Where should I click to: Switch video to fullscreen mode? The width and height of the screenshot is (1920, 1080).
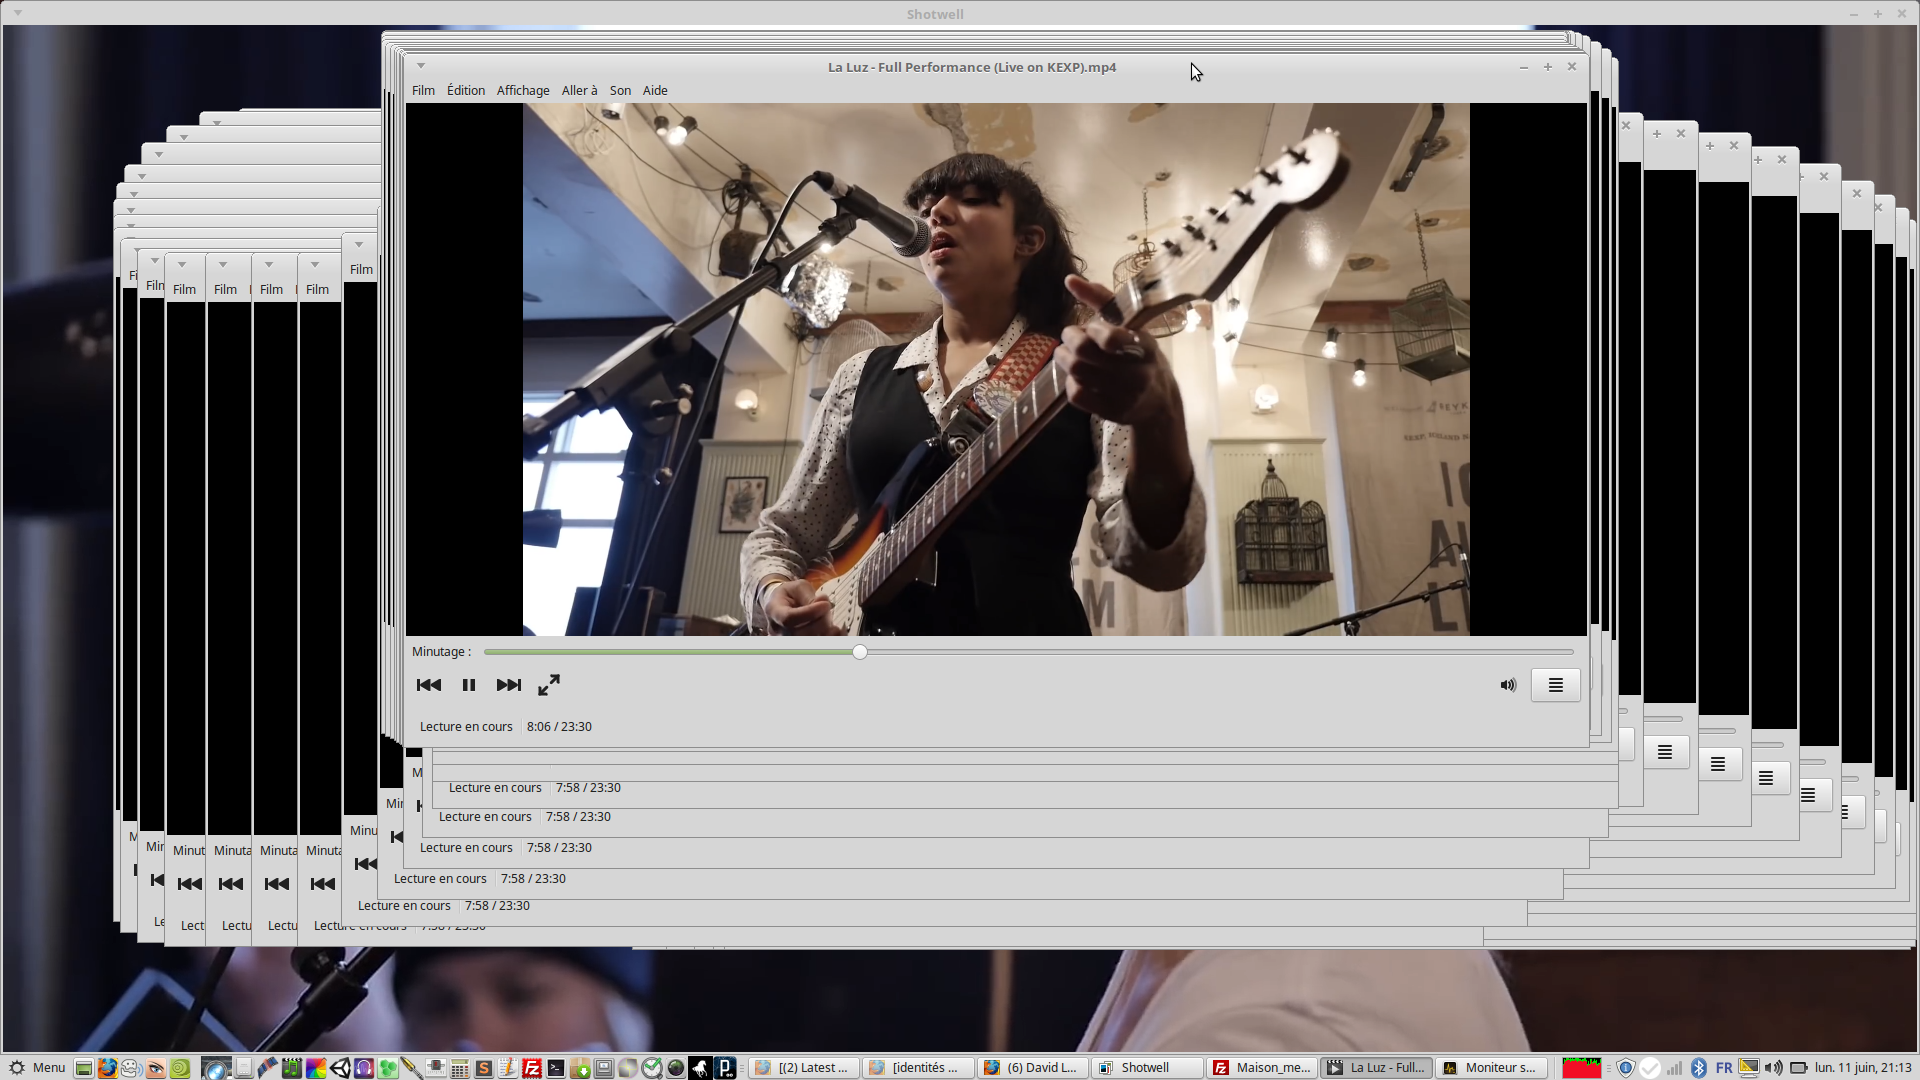[x=549, y=685]
